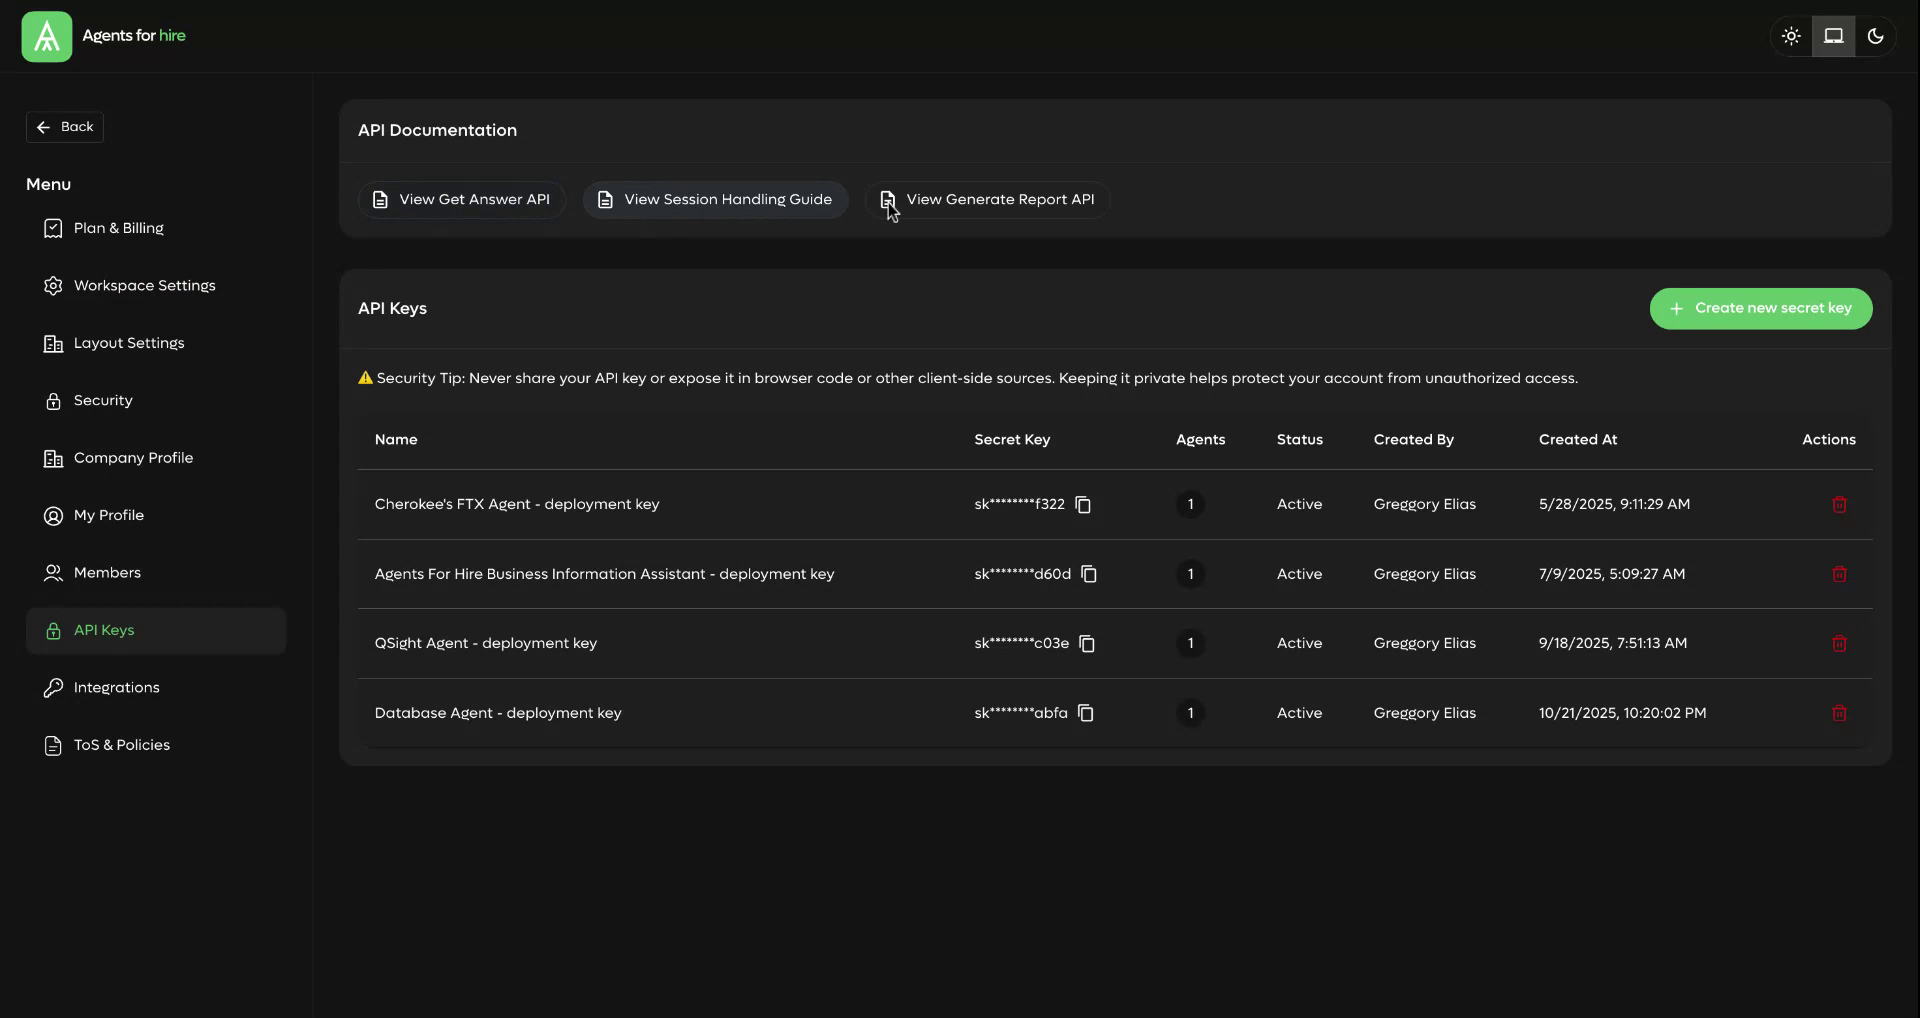Image resolution: width=1920 pixels, height=1018 pixels.
Task: Open ToS & Policies from the sidebar
Action: click(122, 745)
